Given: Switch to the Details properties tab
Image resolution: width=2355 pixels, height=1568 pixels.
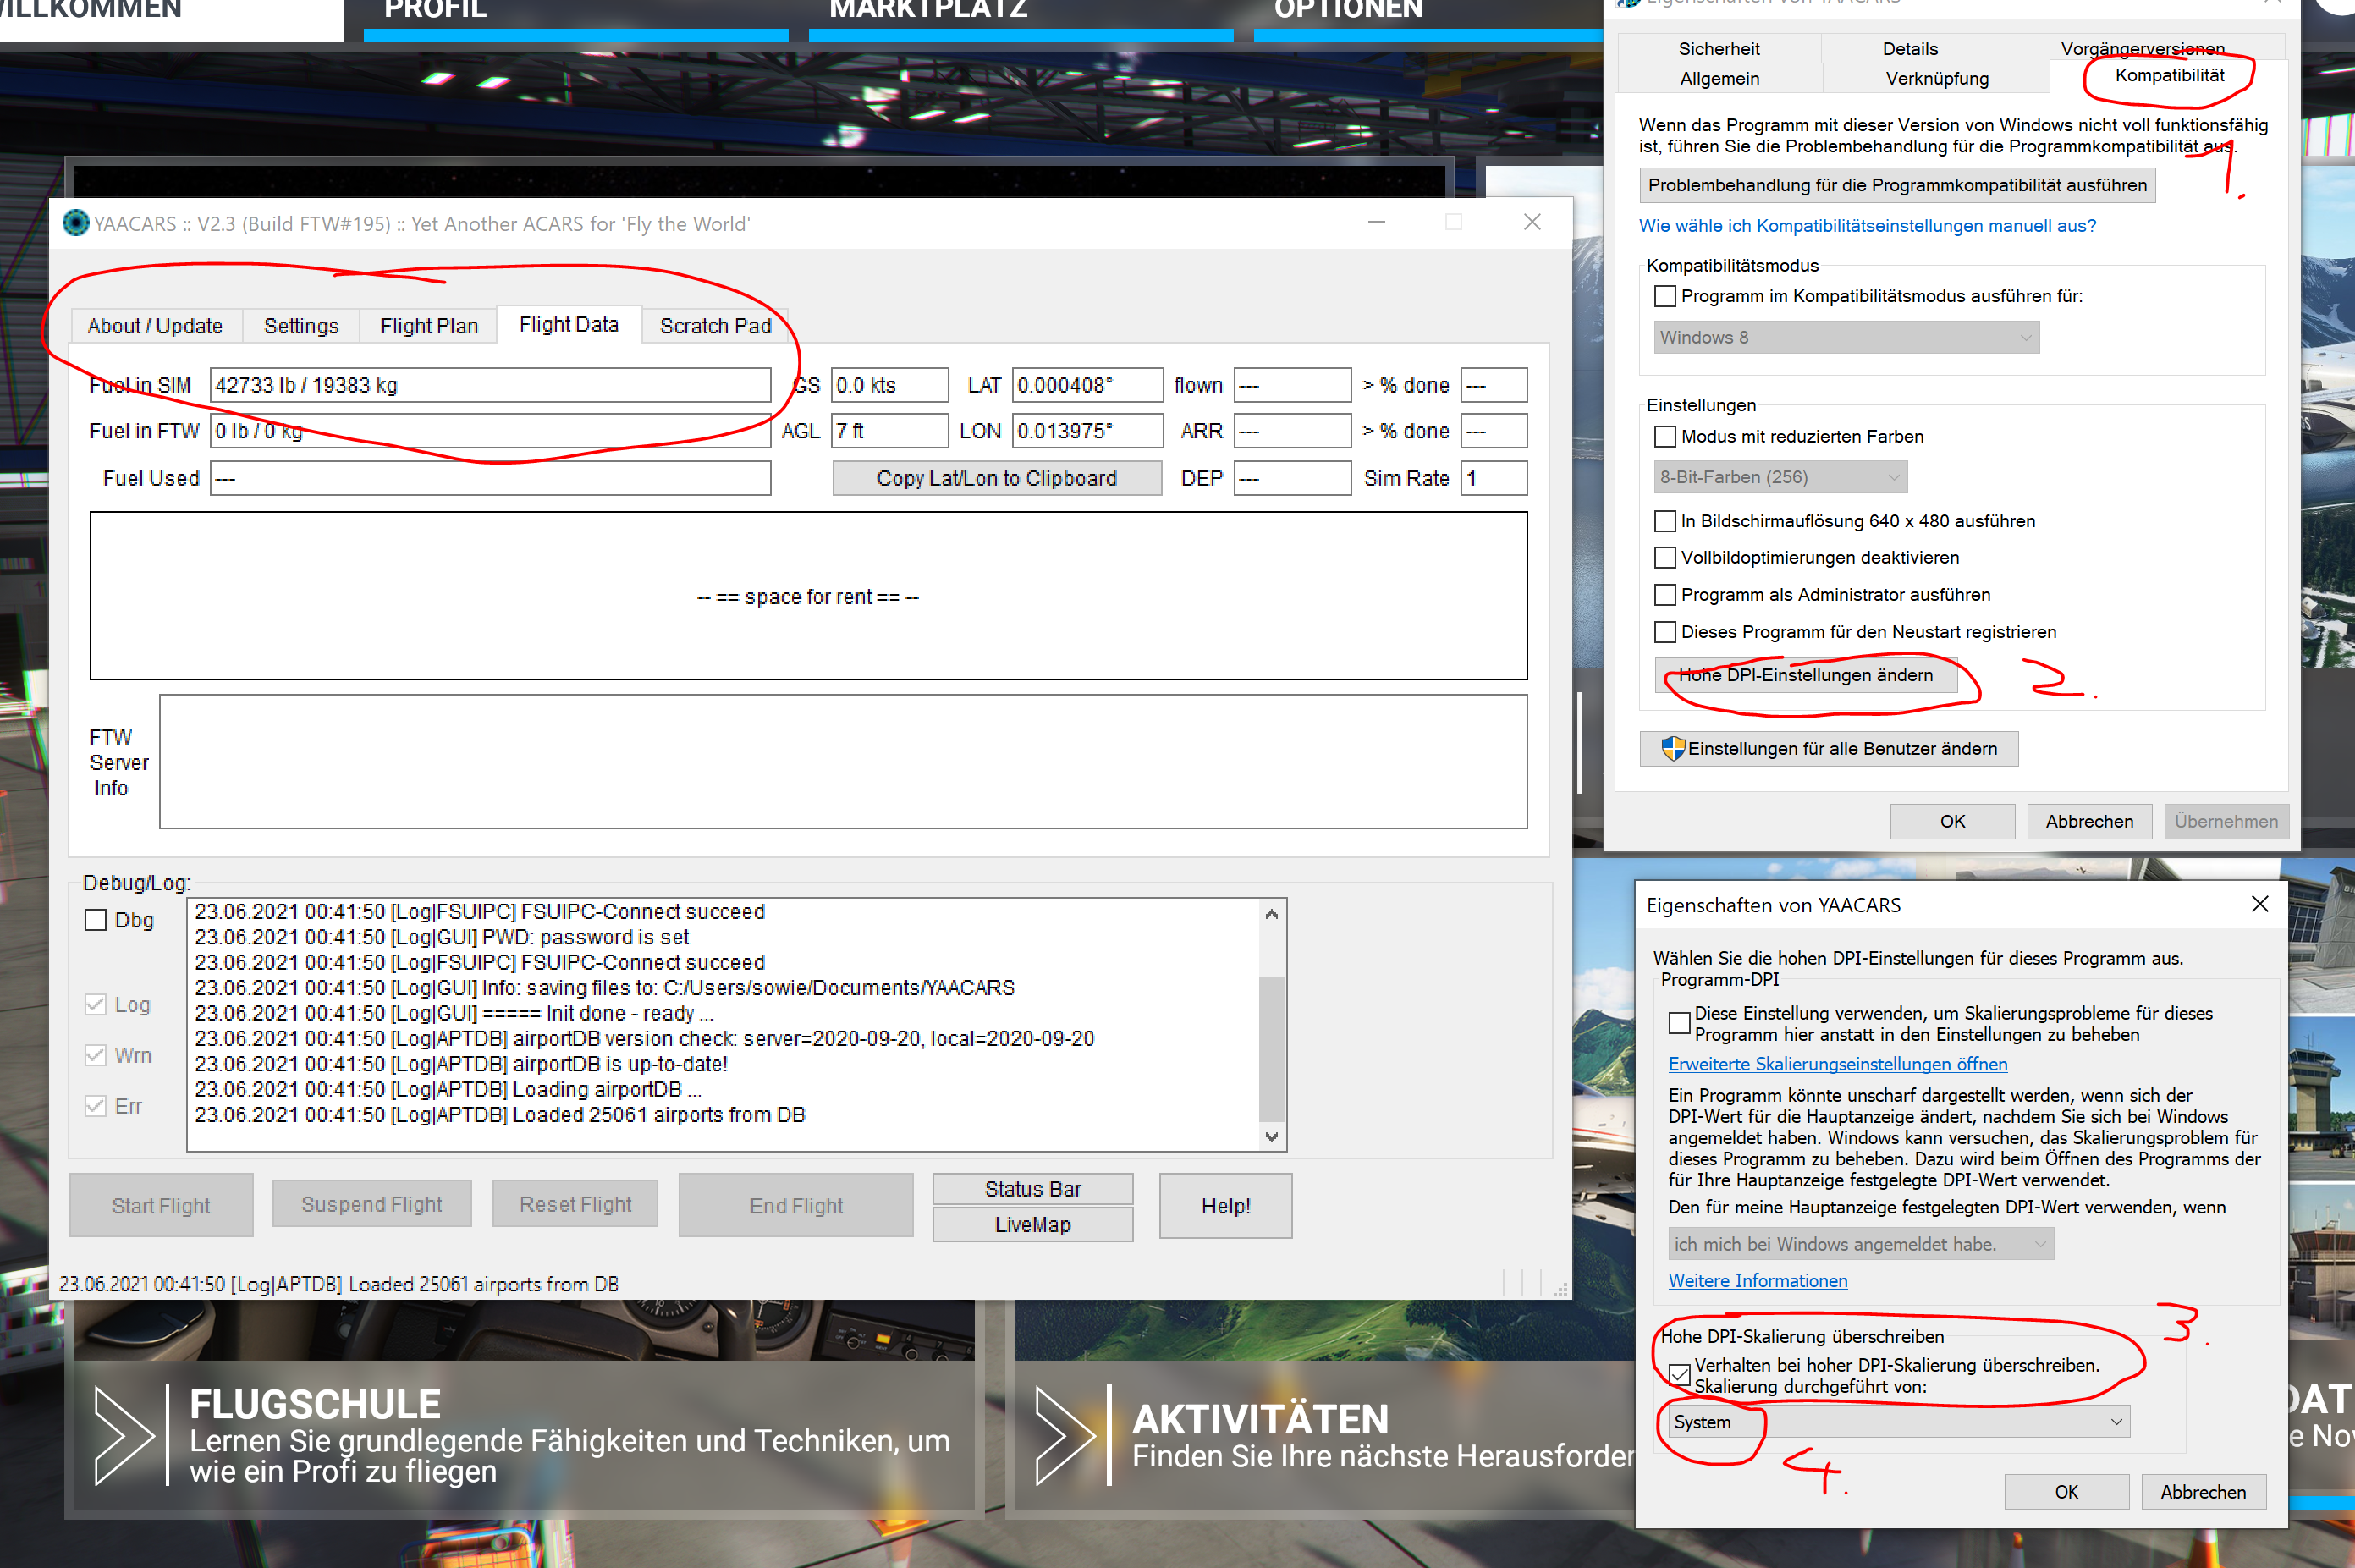Looking at the screenshot, I should coord(1910,48).
